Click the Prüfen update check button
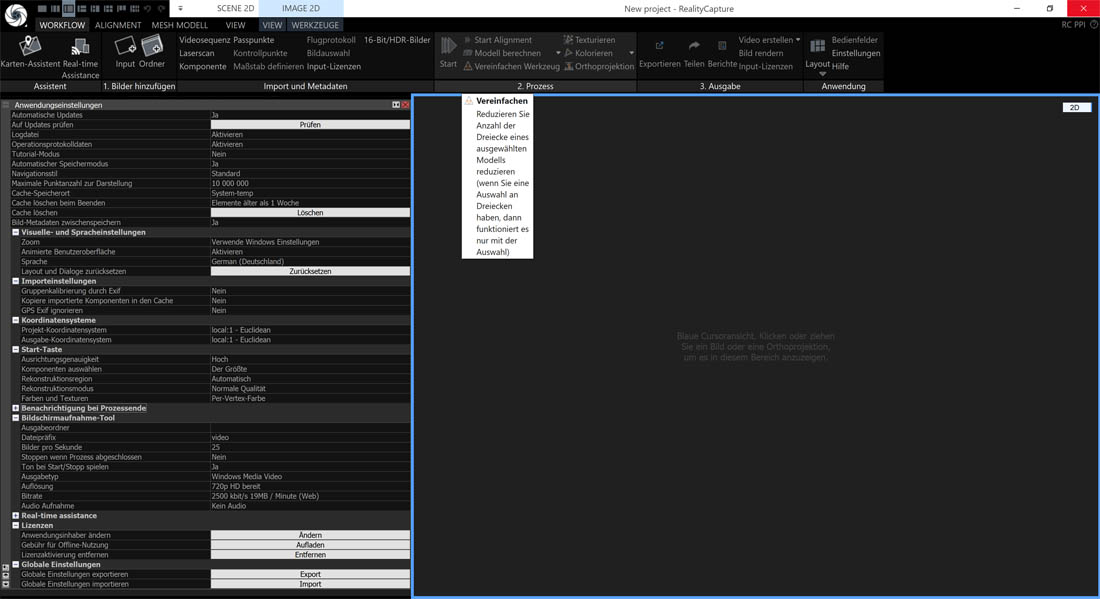The image size is (1100, 599). pyautogui.click(x=310, y=125)
